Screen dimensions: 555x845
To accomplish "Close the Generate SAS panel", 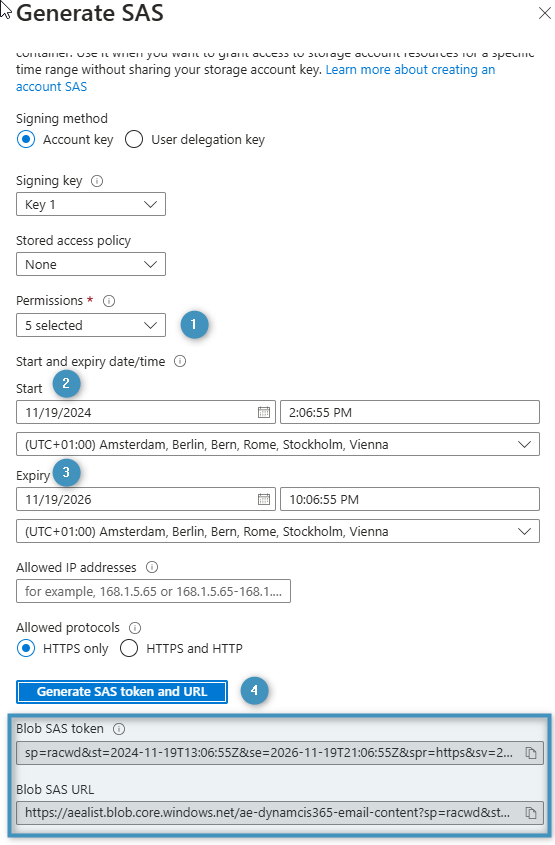I will (x=545, y=13).
